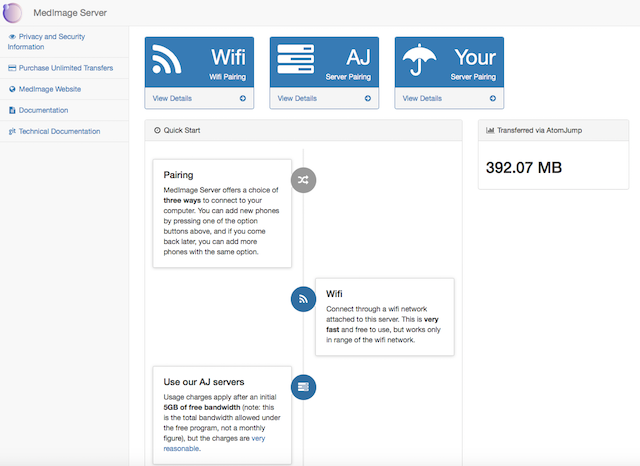This screenshot has width=640, height=466.
Task: Click the MedImage Server title
Action: click(70, 13)
